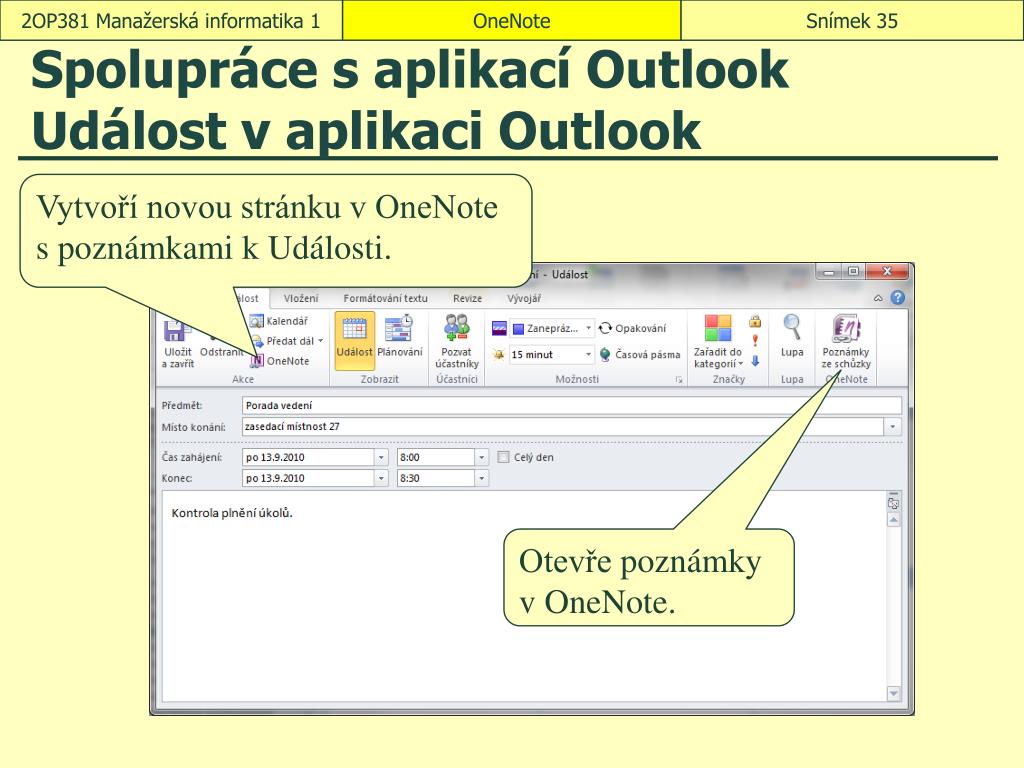This screenshot has height=768, width=1024.
Task: Open the Formátování textu tab
Action: coord(385,298)
